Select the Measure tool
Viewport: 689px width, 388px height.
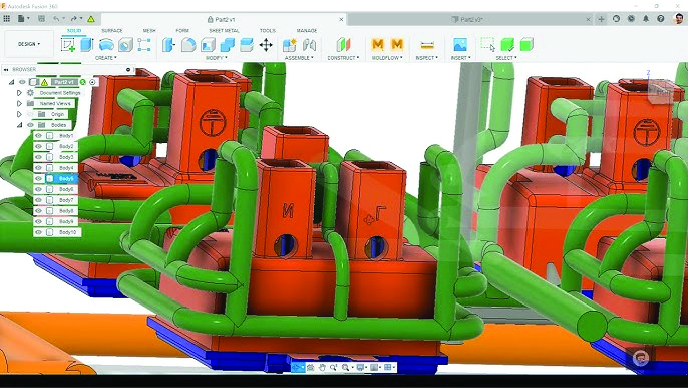(x=427, y=45)
